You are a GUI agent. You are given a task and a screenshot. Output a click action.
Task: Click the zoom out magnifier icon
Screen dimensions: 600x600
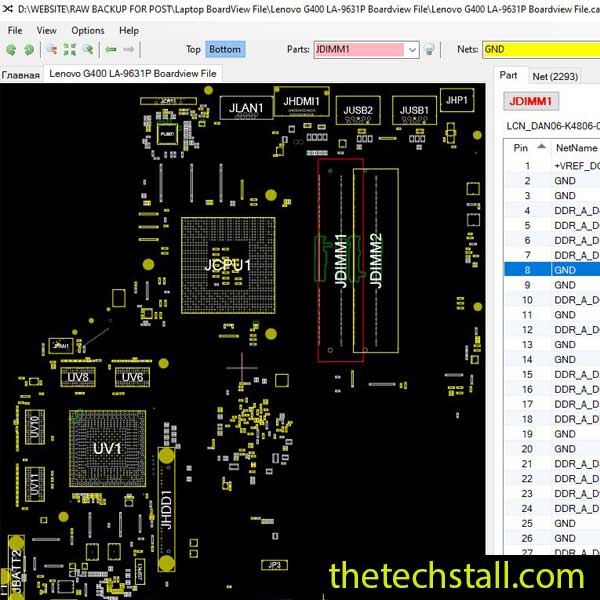52,49
